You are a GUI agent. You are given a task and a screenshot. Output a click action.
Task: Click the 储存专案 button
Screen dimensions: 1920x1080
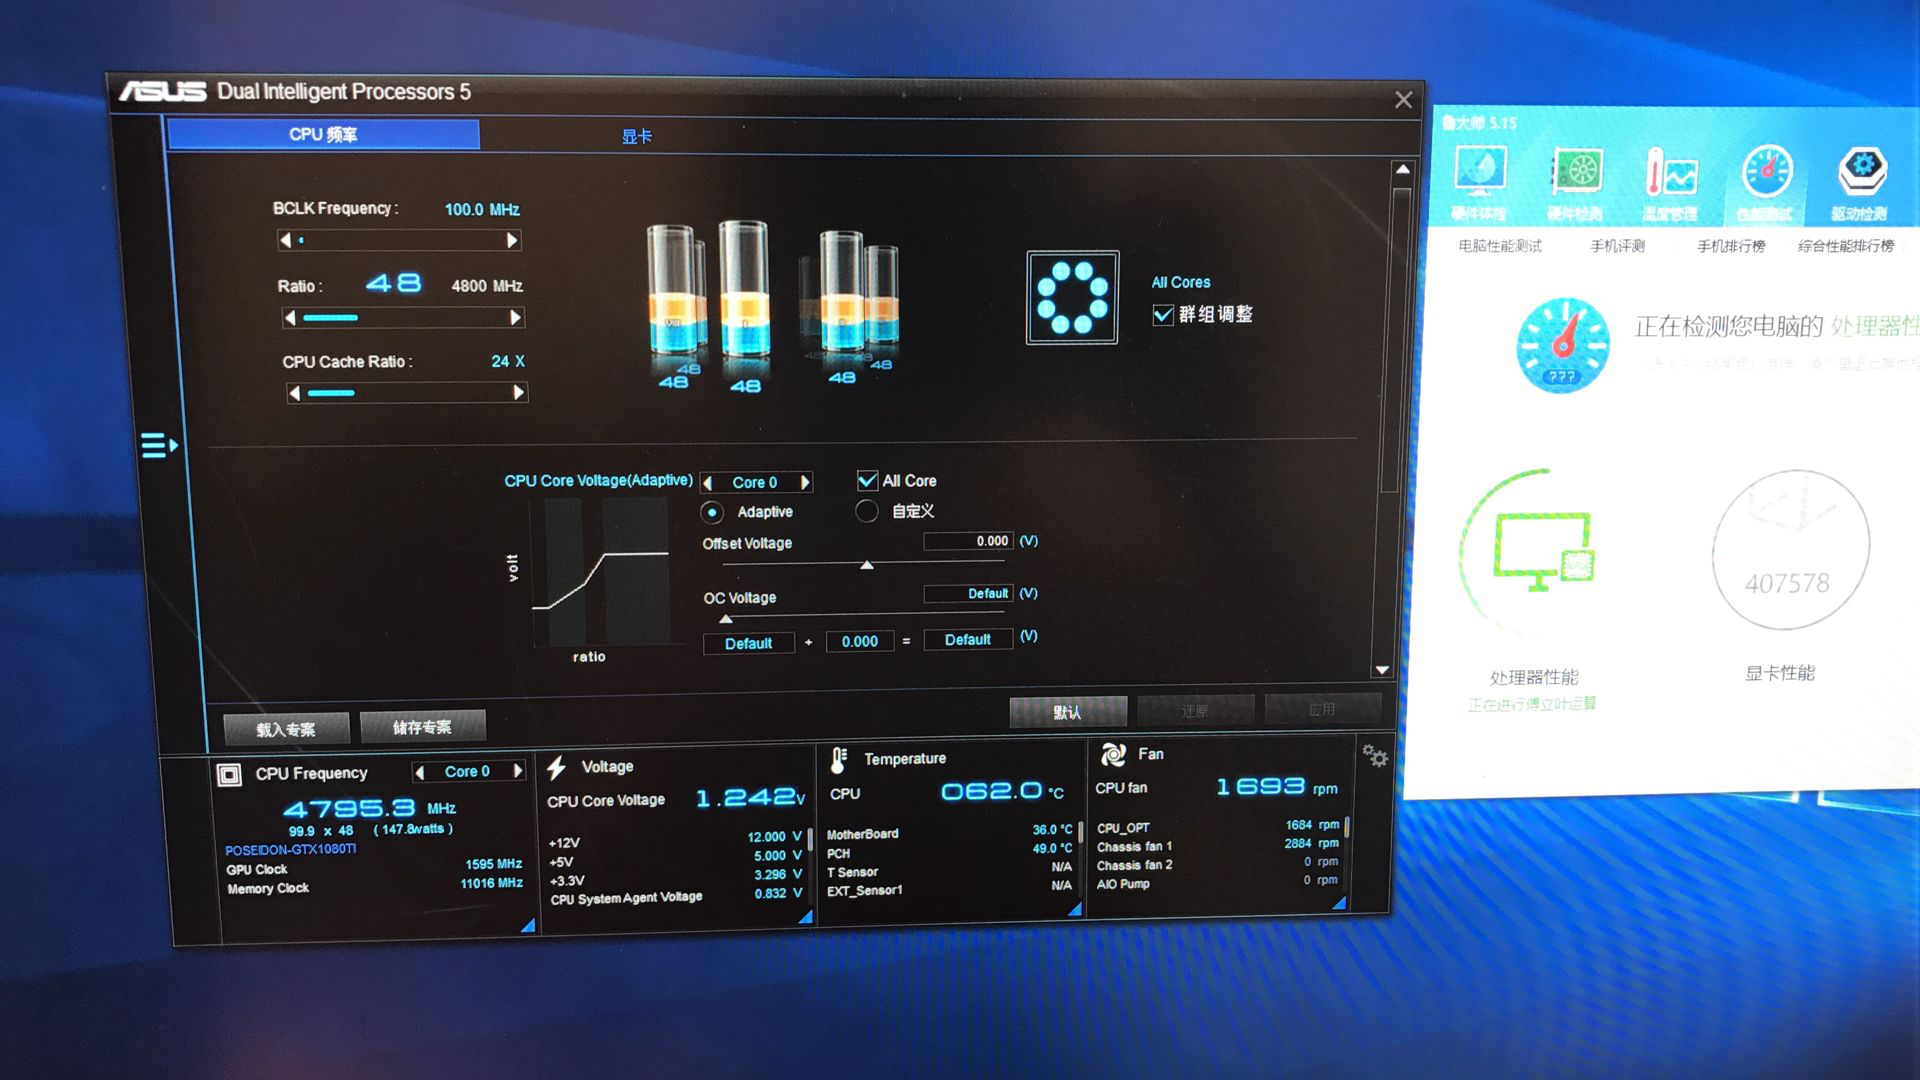[x=422, y=727]
